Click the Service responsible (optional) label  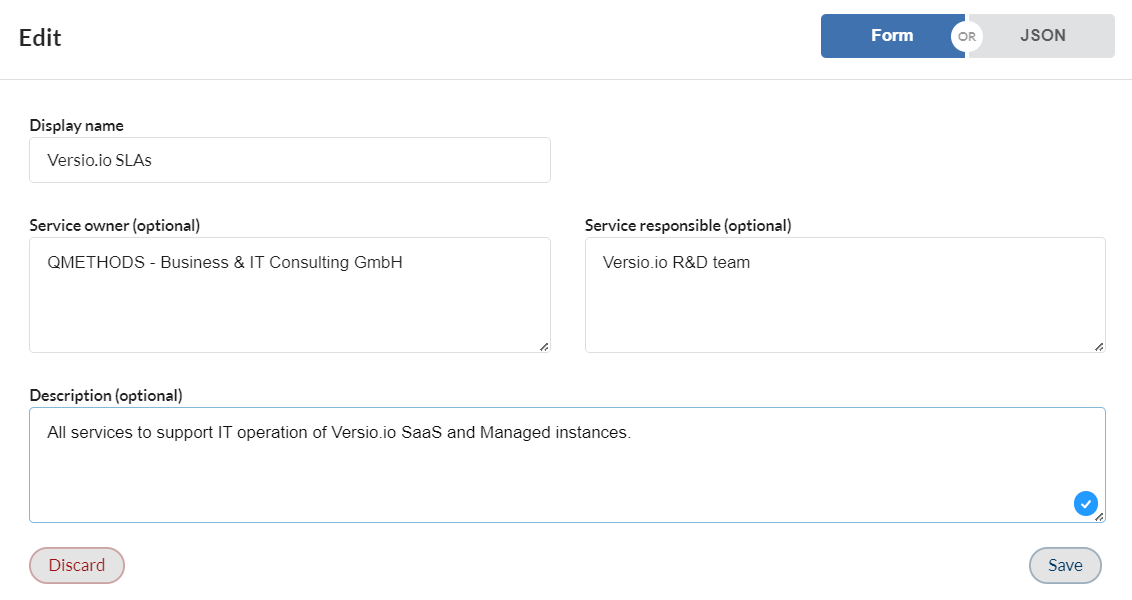coord(688,226)
